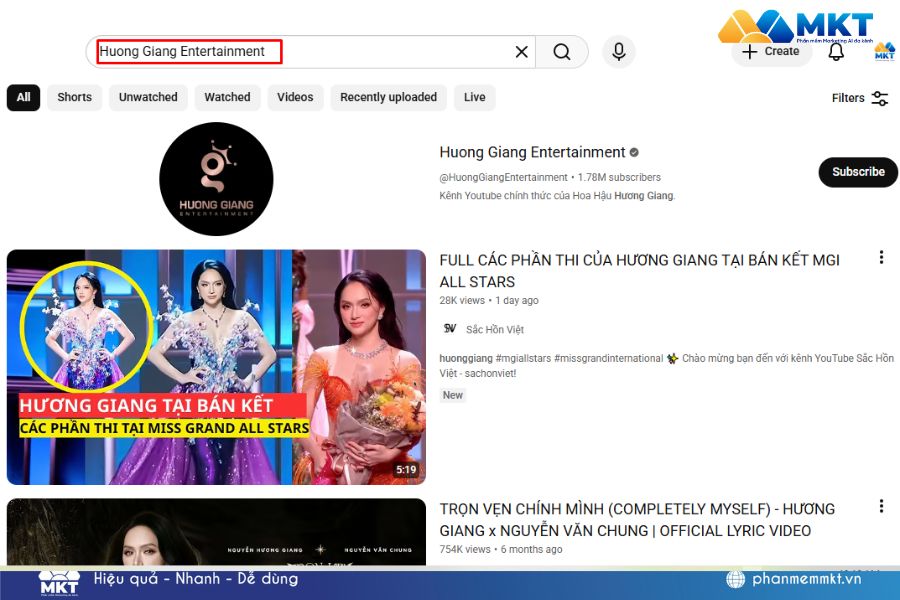Start voice search with microphone icon
The width and height of the screenshot is (900, 600).
(x=619, y=52)
